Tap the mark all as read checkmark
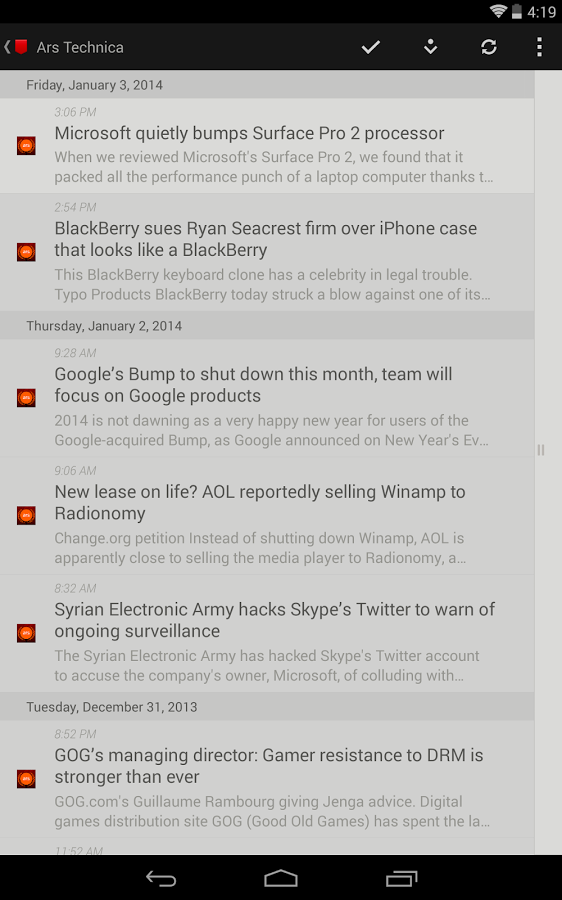This screenshot has width=562, height=900. coord(371,47)
